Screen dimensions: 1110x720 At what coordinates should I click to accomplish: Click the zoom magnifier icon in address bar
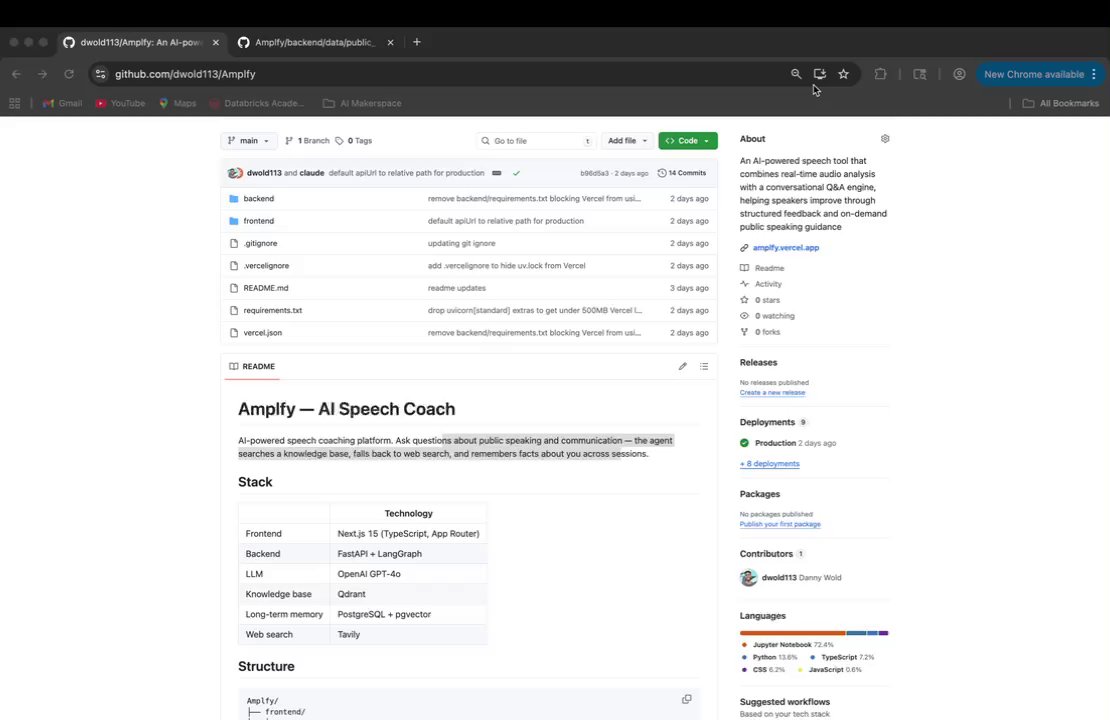coord(796,74)
